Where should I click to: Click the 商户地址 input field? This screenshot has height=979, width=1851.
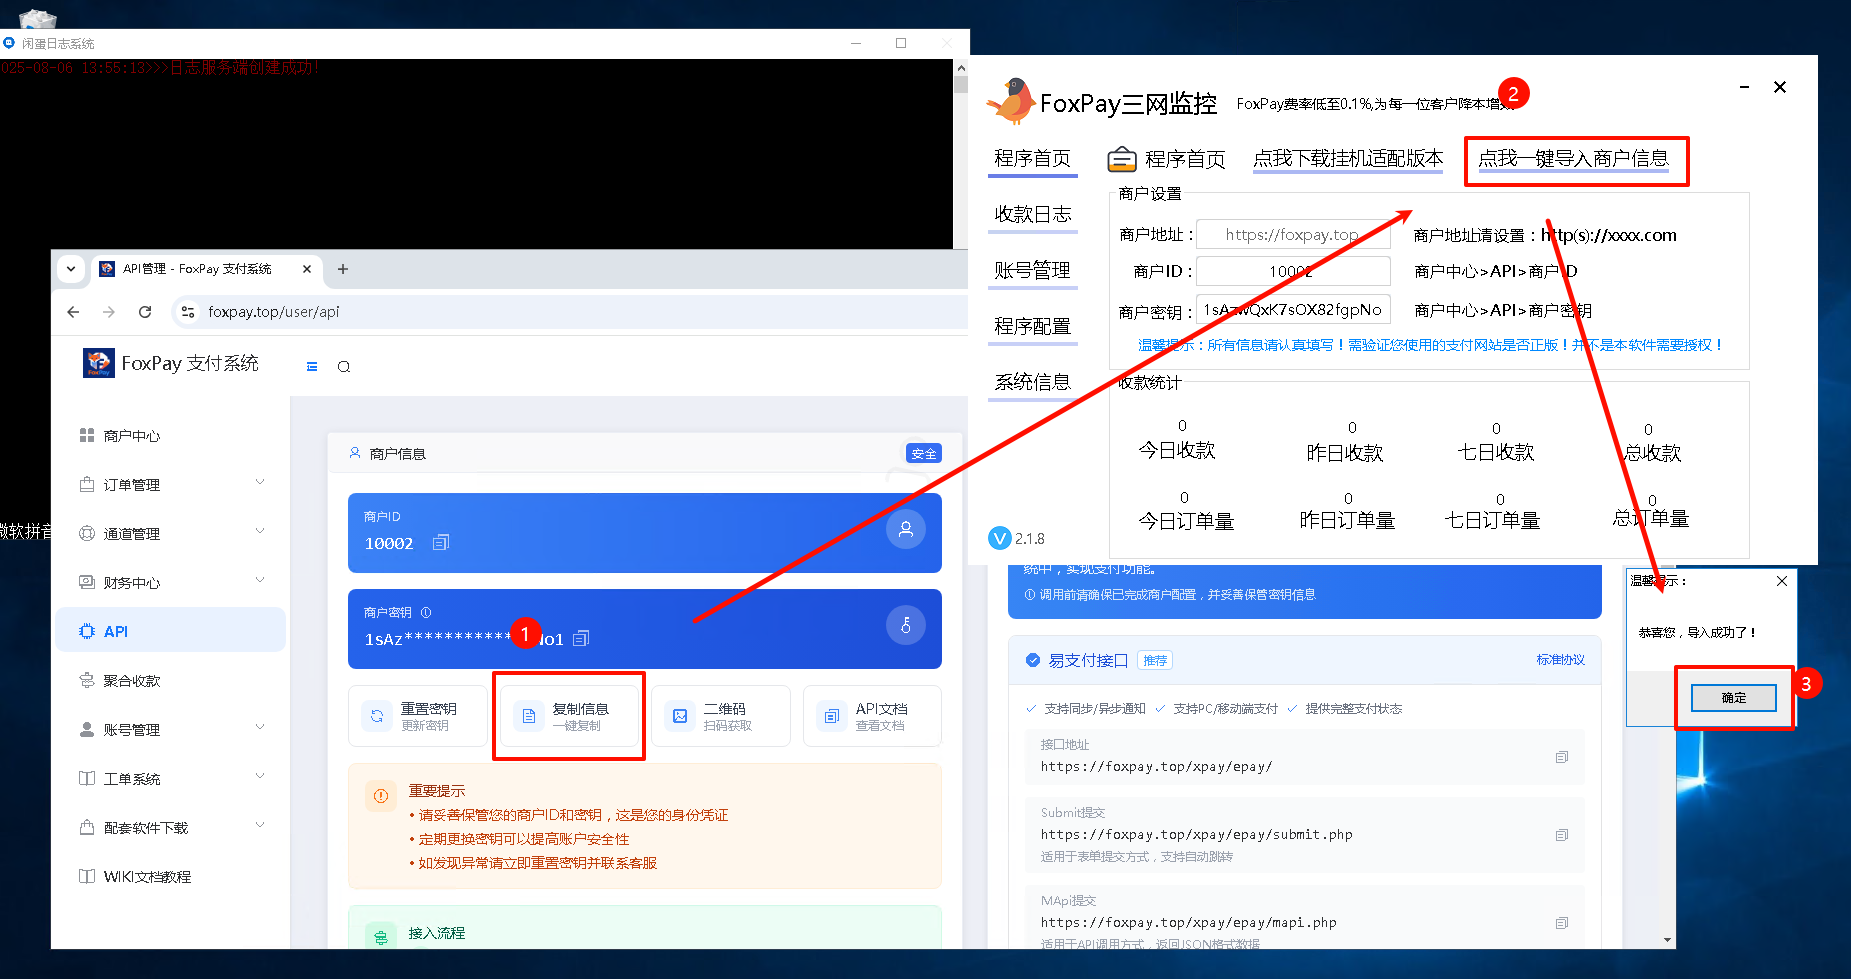click(1292, 235)
